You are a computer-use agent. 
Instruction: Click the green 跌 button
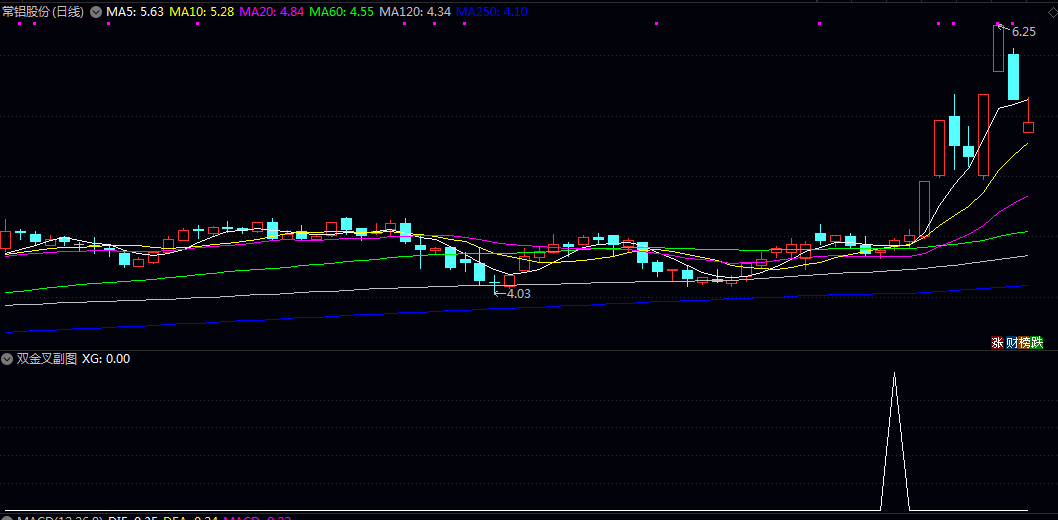tap(1037, 343)
